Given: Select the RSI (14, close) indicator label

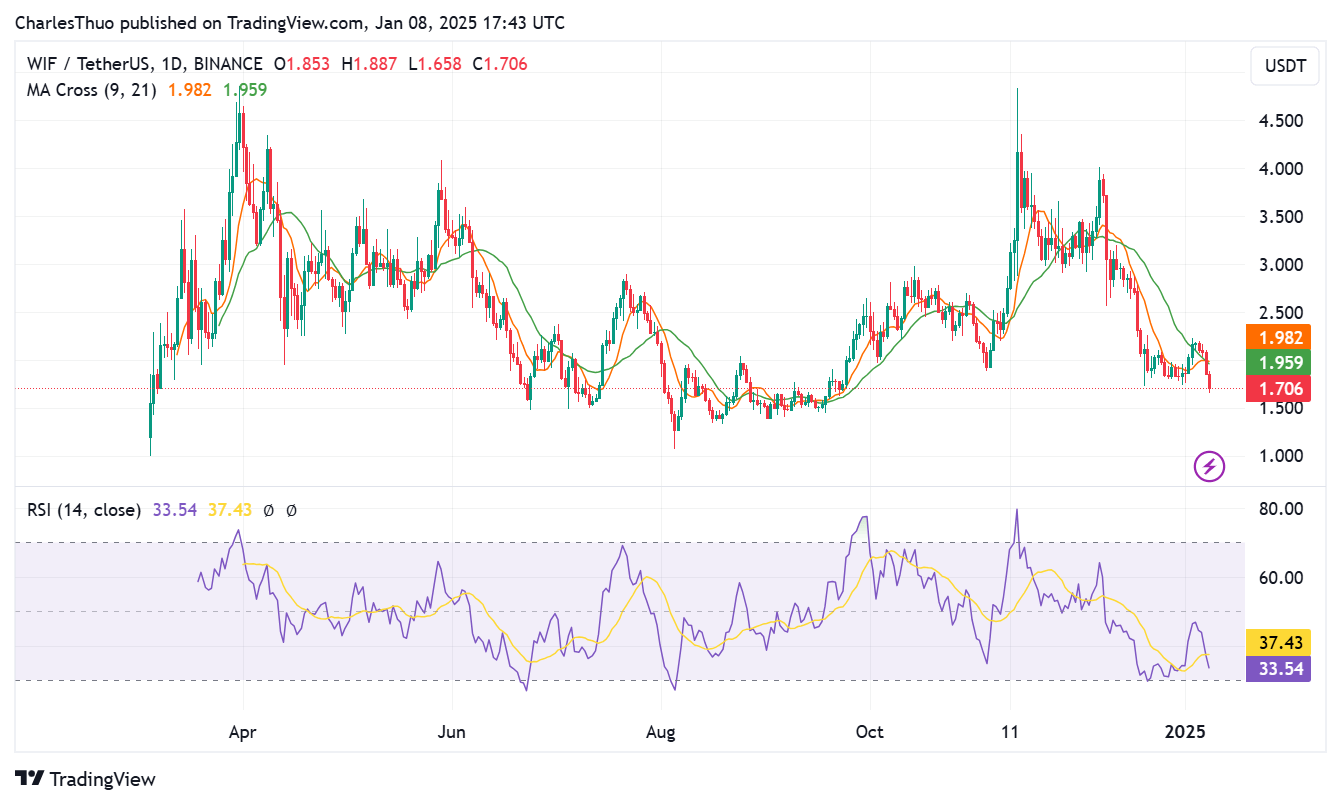Looking at the screenshot, I should coord(84,510).
